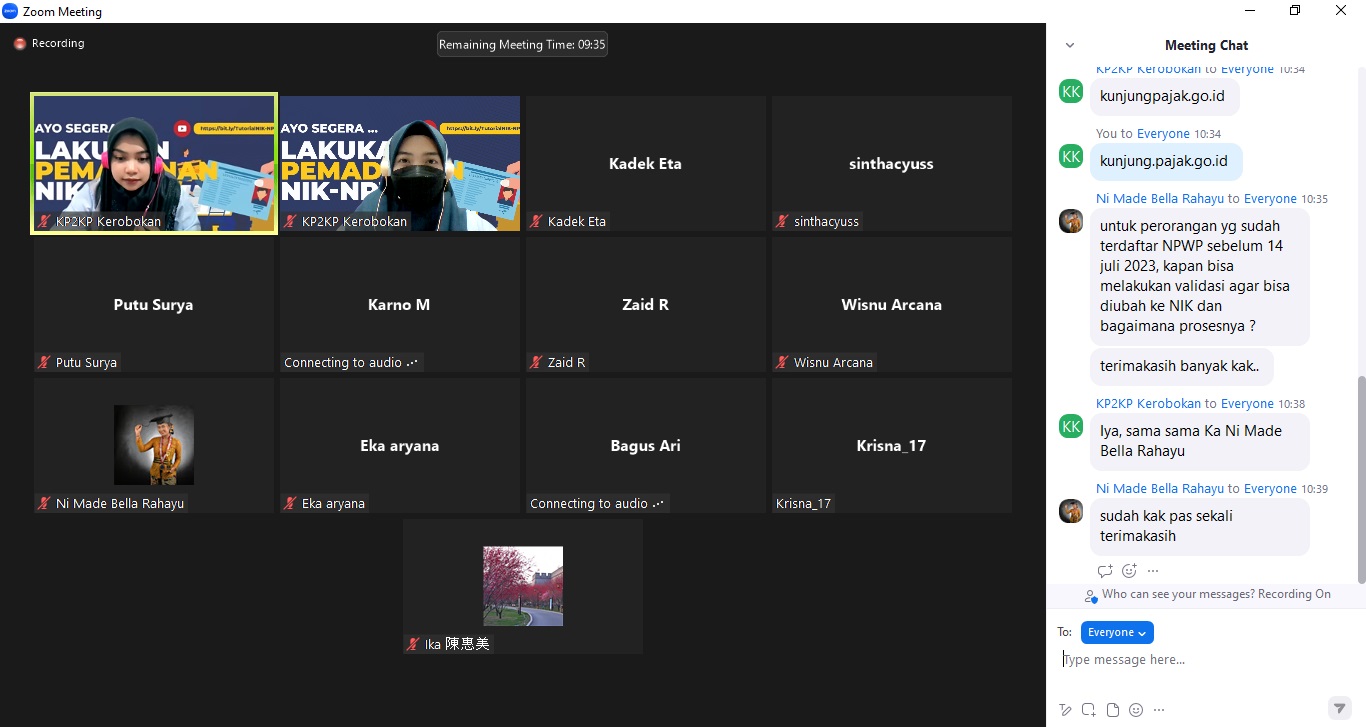Select Ika's video tile with tree photo

523,586
